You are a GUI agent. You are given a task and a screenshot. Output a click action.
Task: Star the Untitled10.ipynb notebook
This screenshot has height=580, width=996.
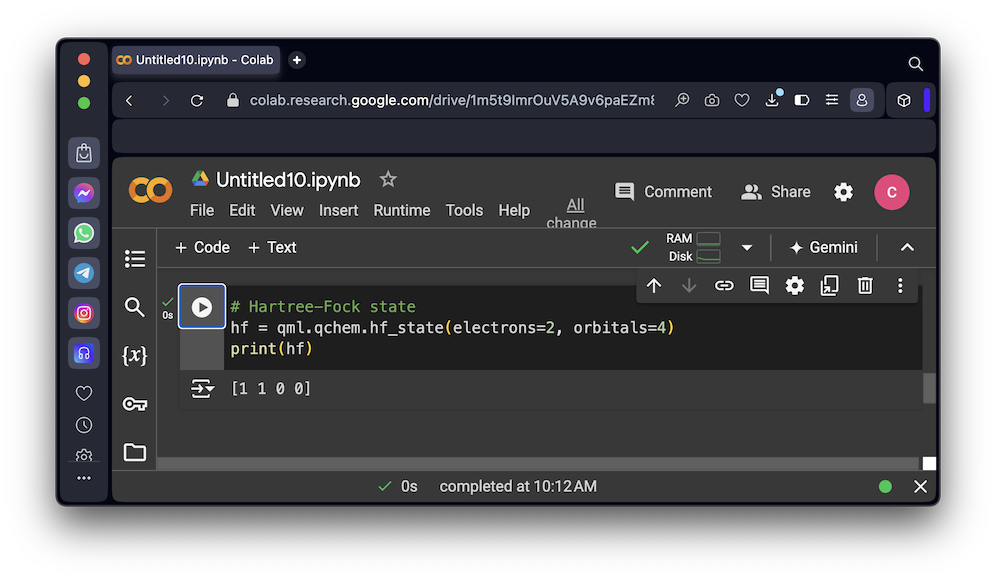pos(388,180)
